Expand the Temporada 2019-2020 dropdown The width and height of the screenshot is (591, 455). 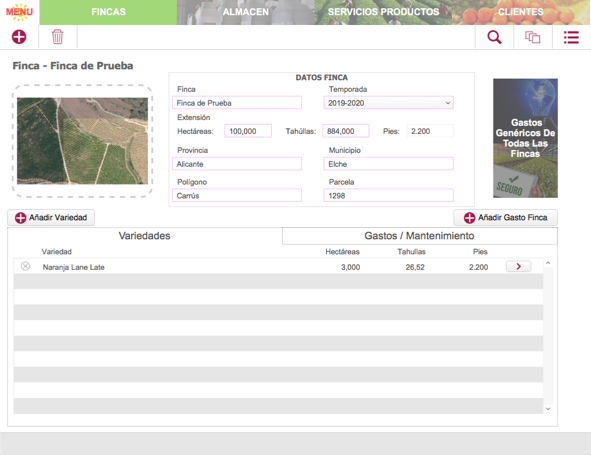388,103
